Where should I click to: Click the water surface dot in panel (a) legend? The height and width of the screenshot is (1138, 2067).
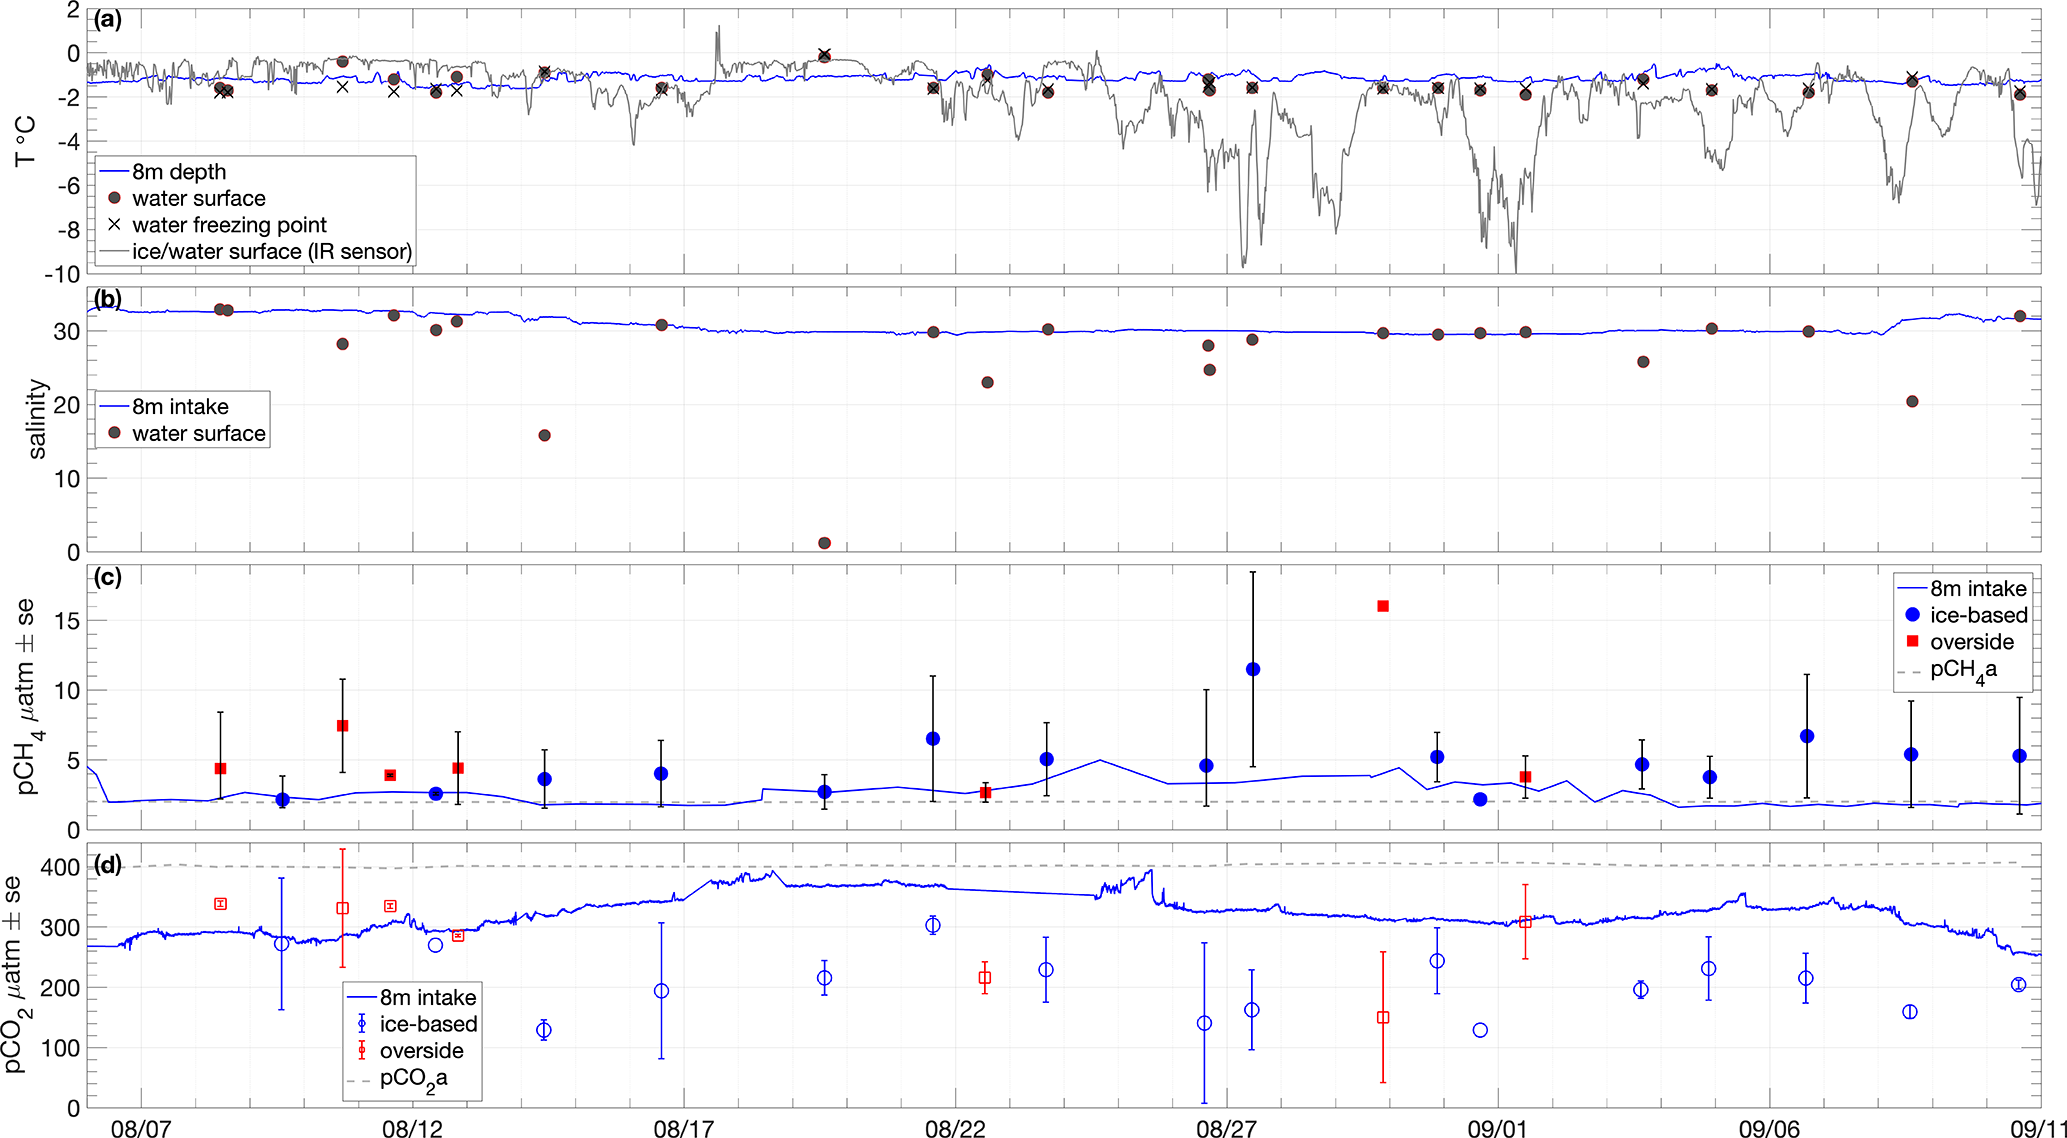tap(114, 198)
